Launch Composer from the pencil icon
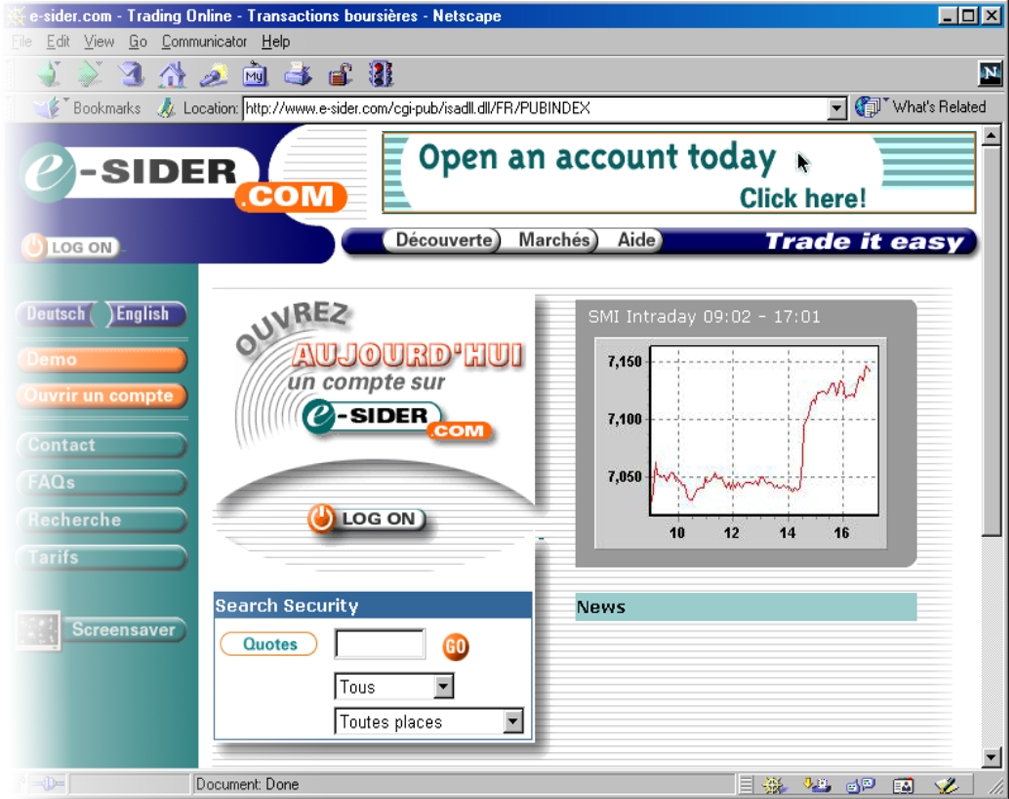The image size is (1009, 799). 946,785
